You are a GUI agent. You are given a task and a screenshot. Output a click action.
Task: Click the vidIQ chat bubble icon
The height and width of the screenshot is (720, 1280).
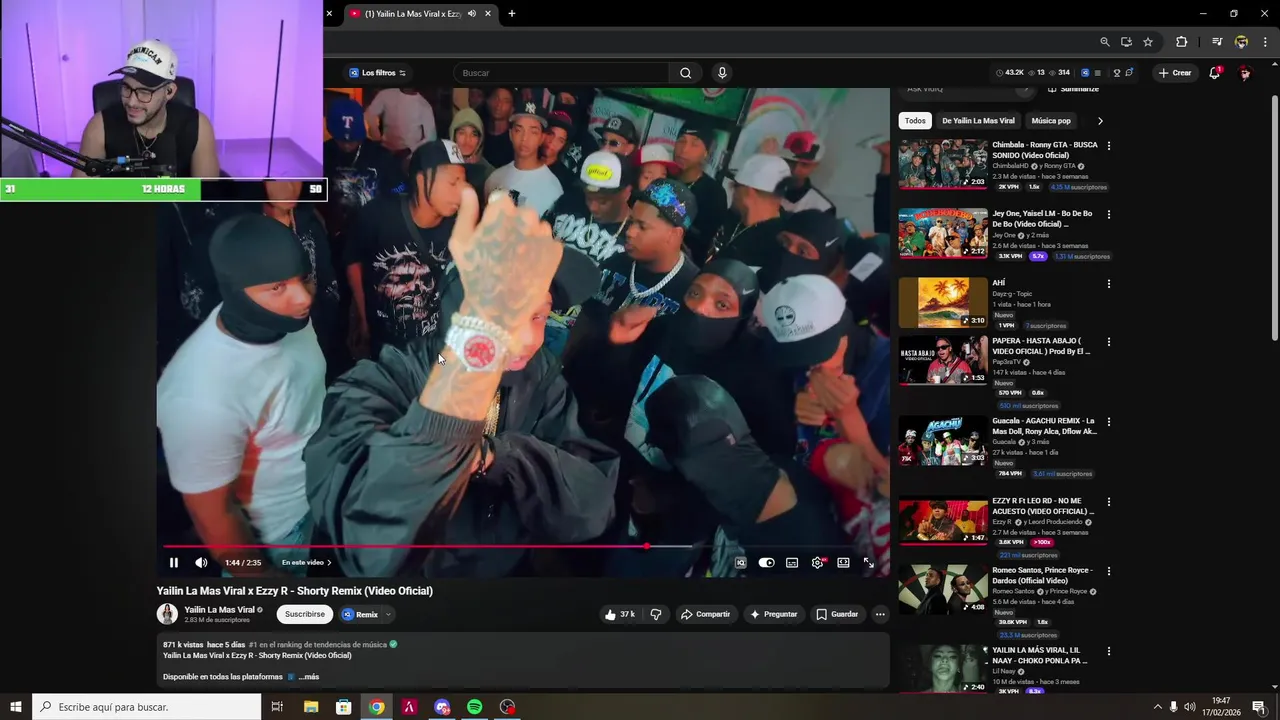pos(1130,73)
